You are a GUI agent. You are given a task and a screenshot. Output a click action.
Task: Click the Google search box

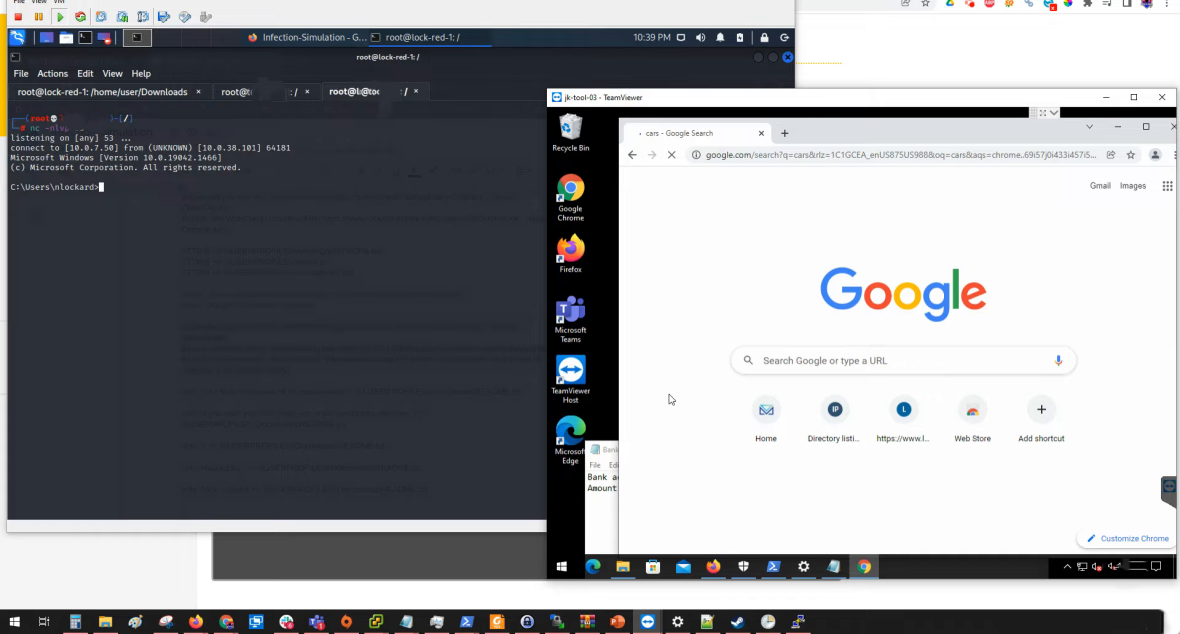(x=903, y=361)
